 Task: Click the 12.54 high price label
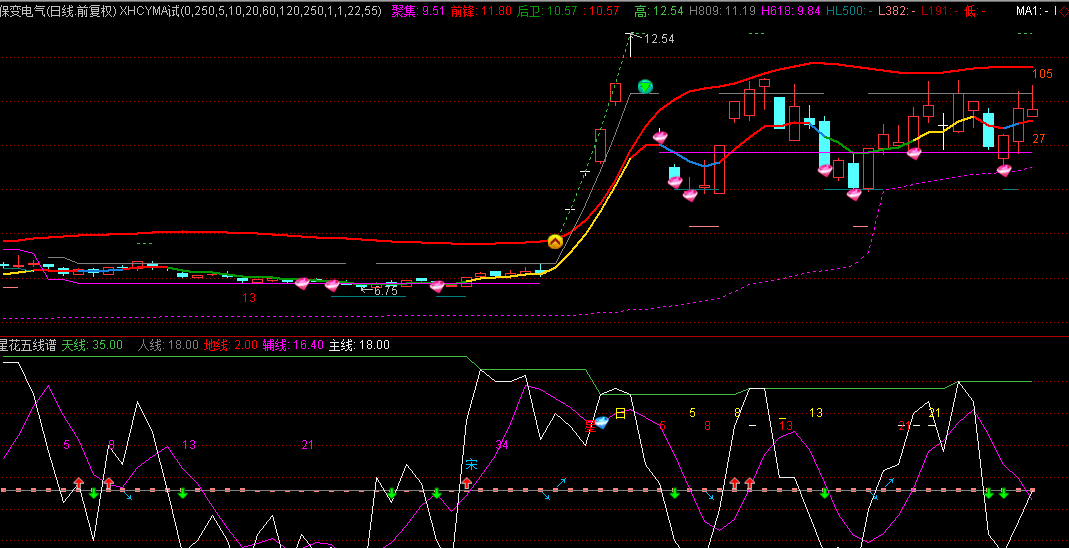click(x=659, y=39)
